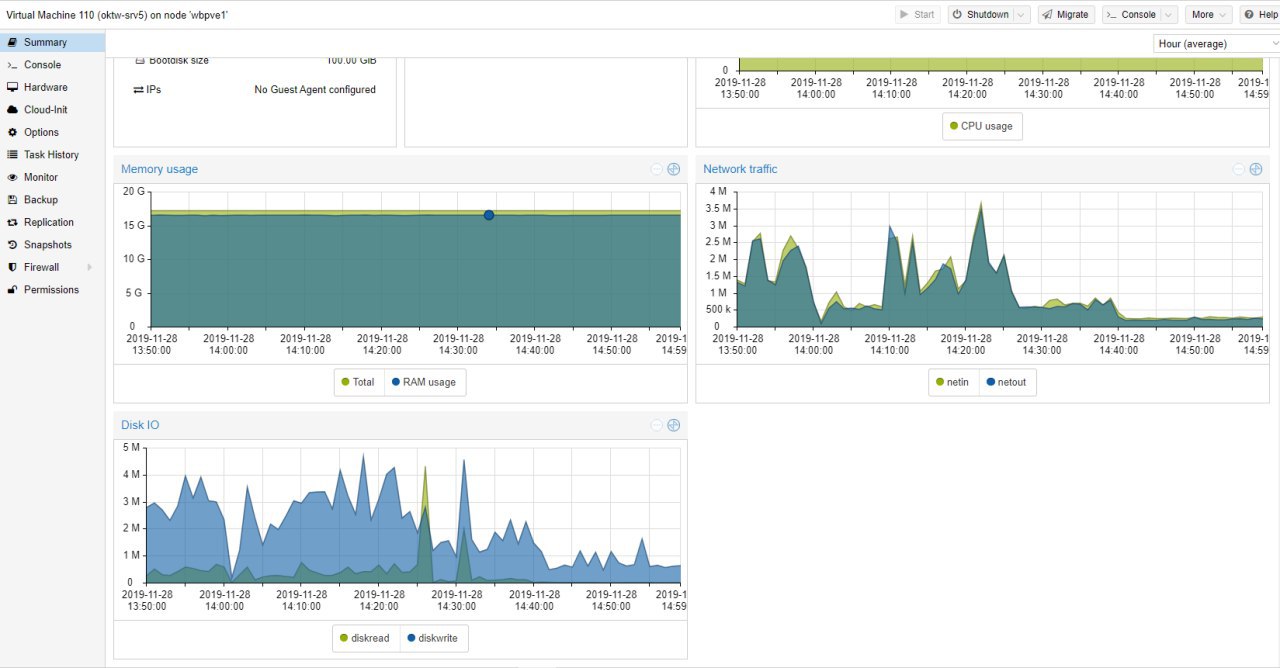
Task: Open the Summary sidebar item
Action: tap(52, 42)
